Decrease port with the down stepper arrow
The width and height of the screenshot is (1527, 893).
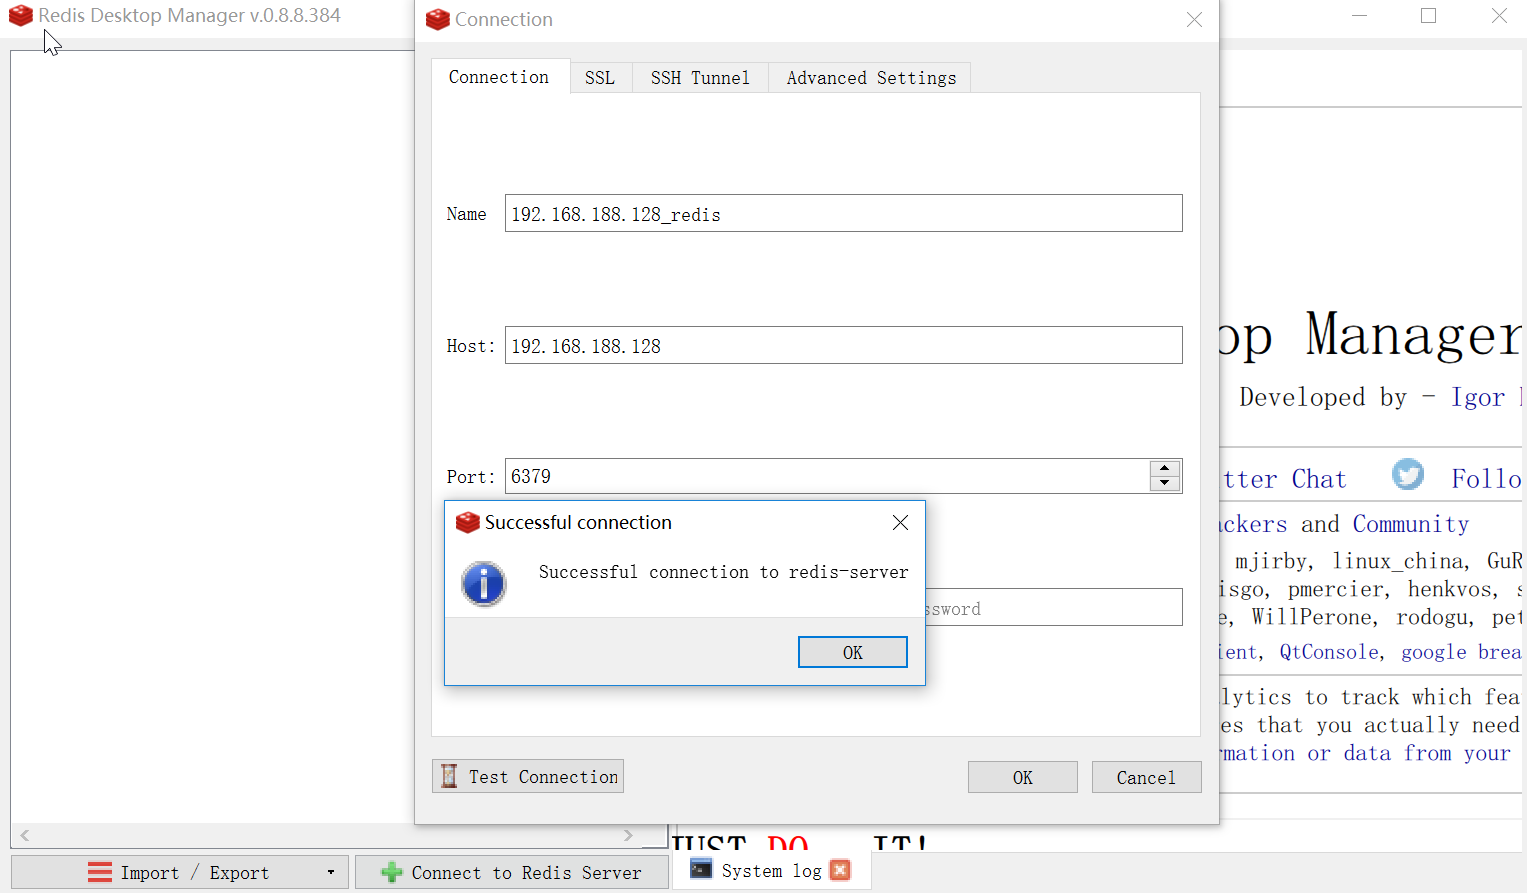pos(1165,484)
